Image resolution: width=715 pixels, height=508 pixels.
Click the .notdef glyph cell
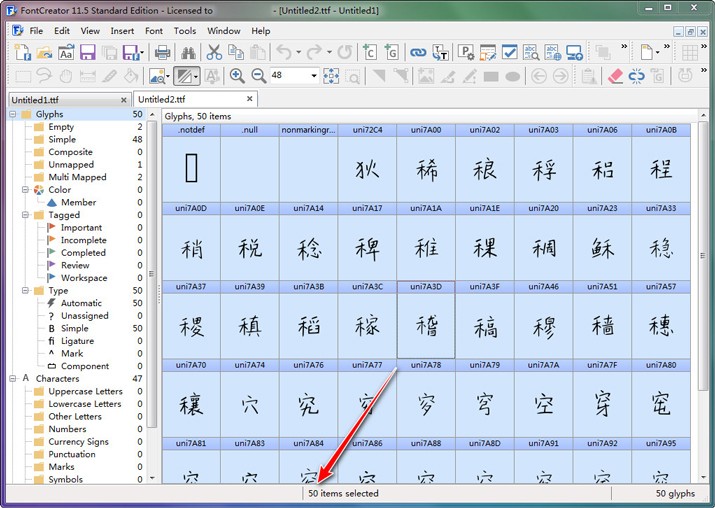click(191, 165)
